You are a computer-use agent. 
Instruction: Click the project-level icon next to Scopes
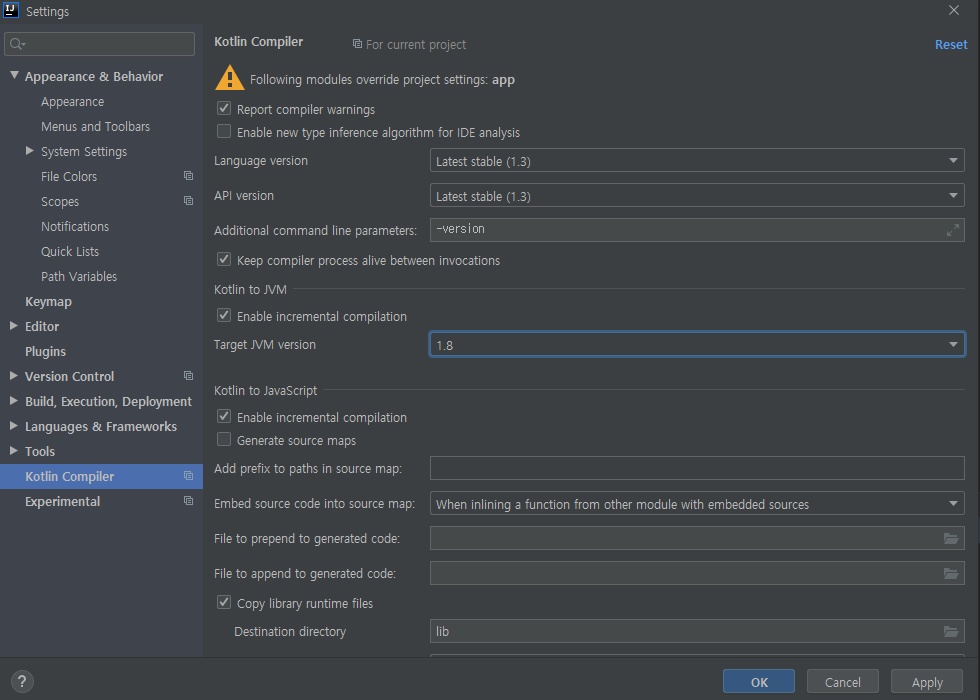click(x=188, y=201)
